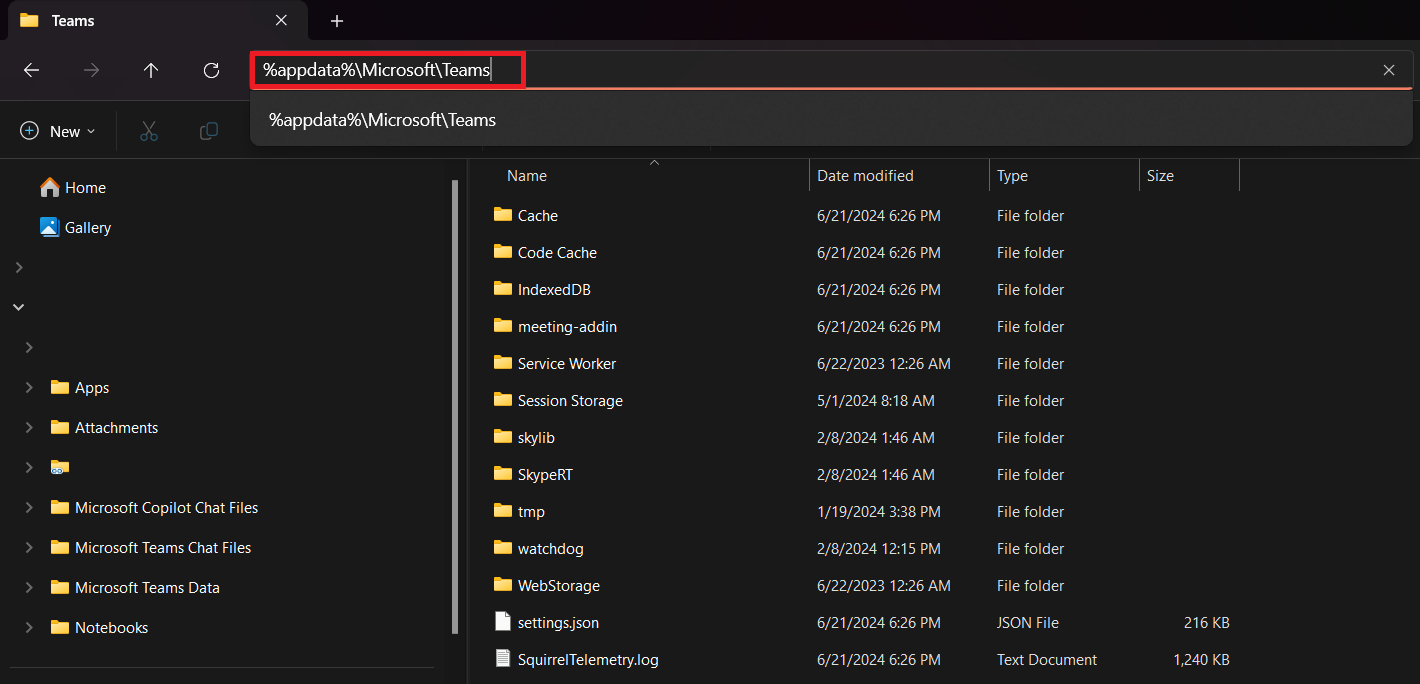Expand the Apps folder in sidebar
Screen dimensions: 1420x684
click(29, 388)
